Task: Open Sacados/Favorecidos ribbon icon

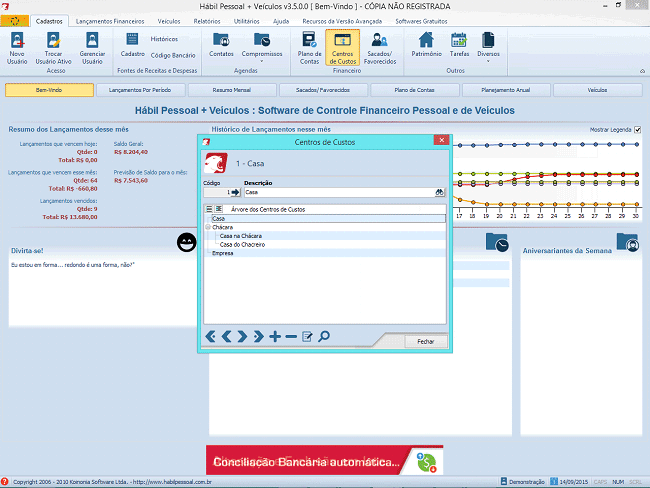Action: tap(380, 48)
